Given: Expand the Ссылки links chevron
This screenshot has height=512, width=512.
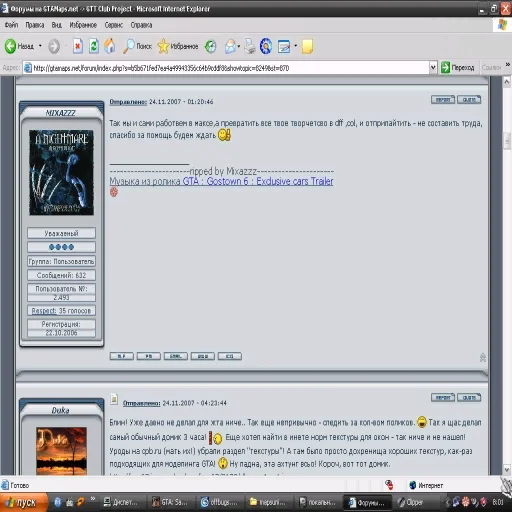Looking at the screenshot, I should tap(507, 65).
